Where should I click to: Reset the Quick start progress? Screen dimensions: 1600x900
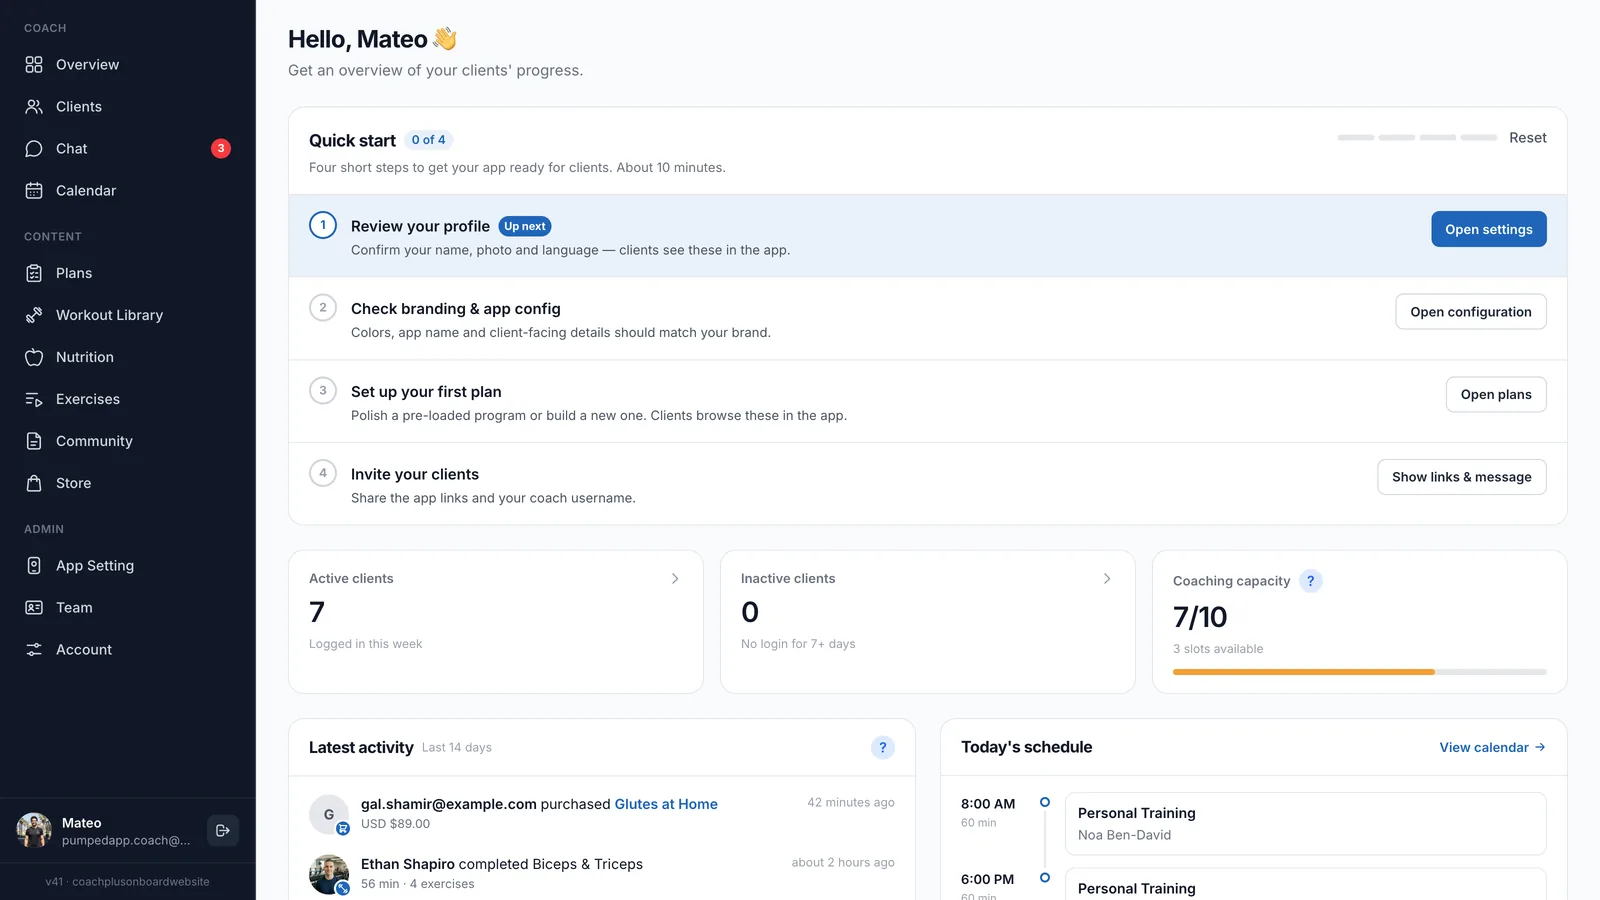(x=1528, y=138)
